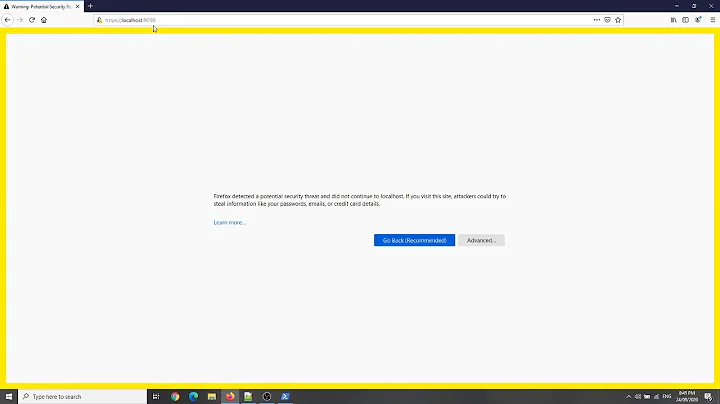Launch Microsoft Edge from the taskbar
720x404 pixels.
pyautogui.click(x=193, y=396)
